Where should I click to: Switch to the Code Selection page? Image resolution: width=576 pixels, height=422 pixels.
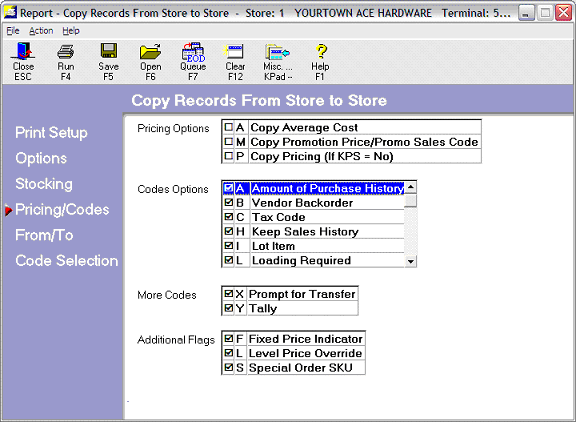(66, 261)
